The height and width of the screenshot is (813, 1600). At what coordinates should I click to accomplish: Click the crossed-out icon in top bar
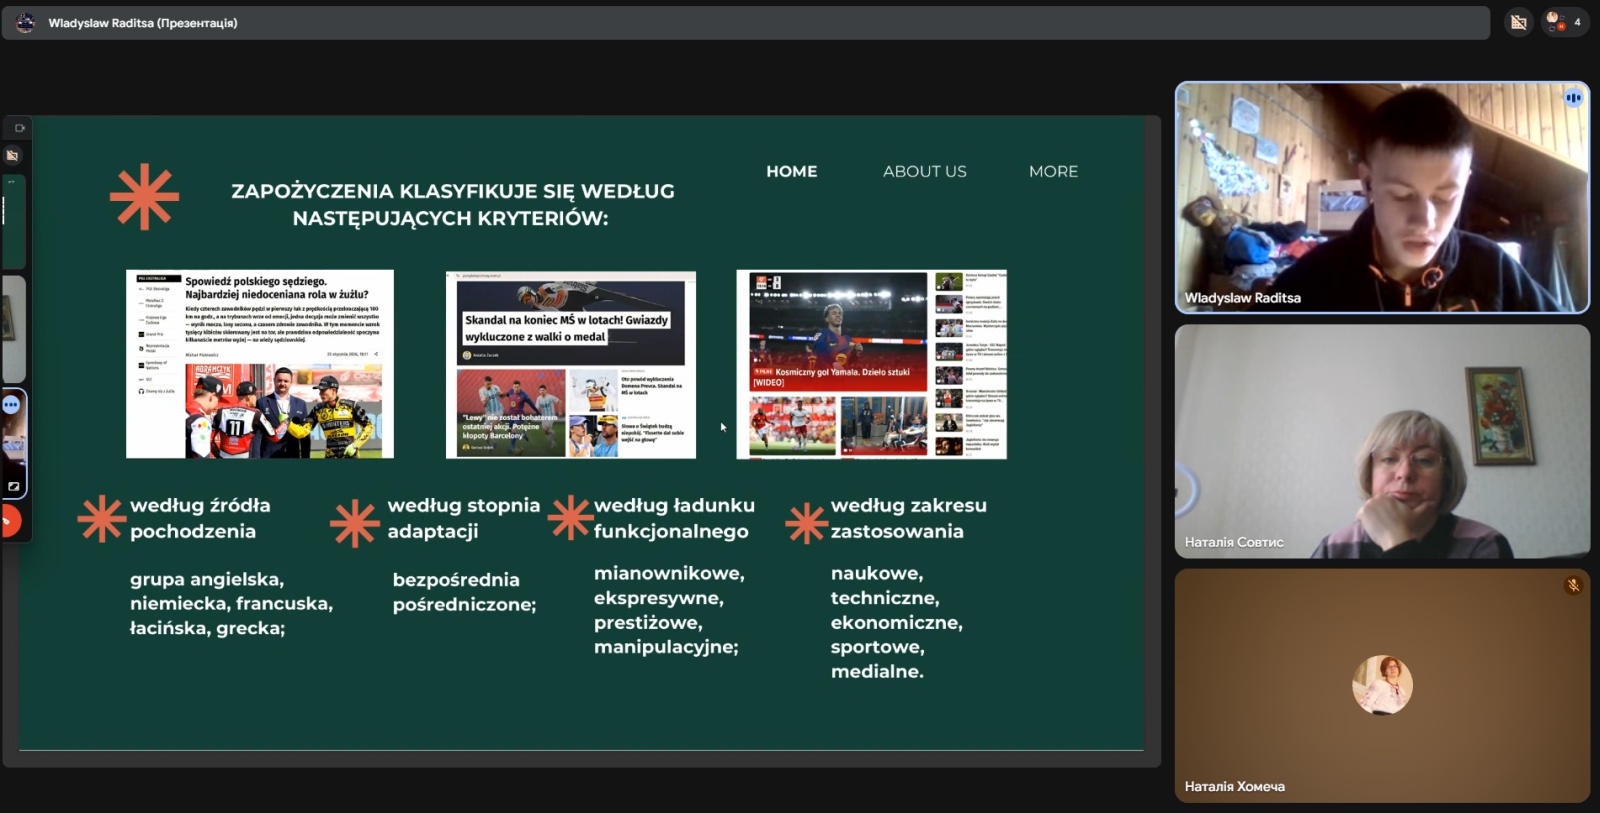1518,22
